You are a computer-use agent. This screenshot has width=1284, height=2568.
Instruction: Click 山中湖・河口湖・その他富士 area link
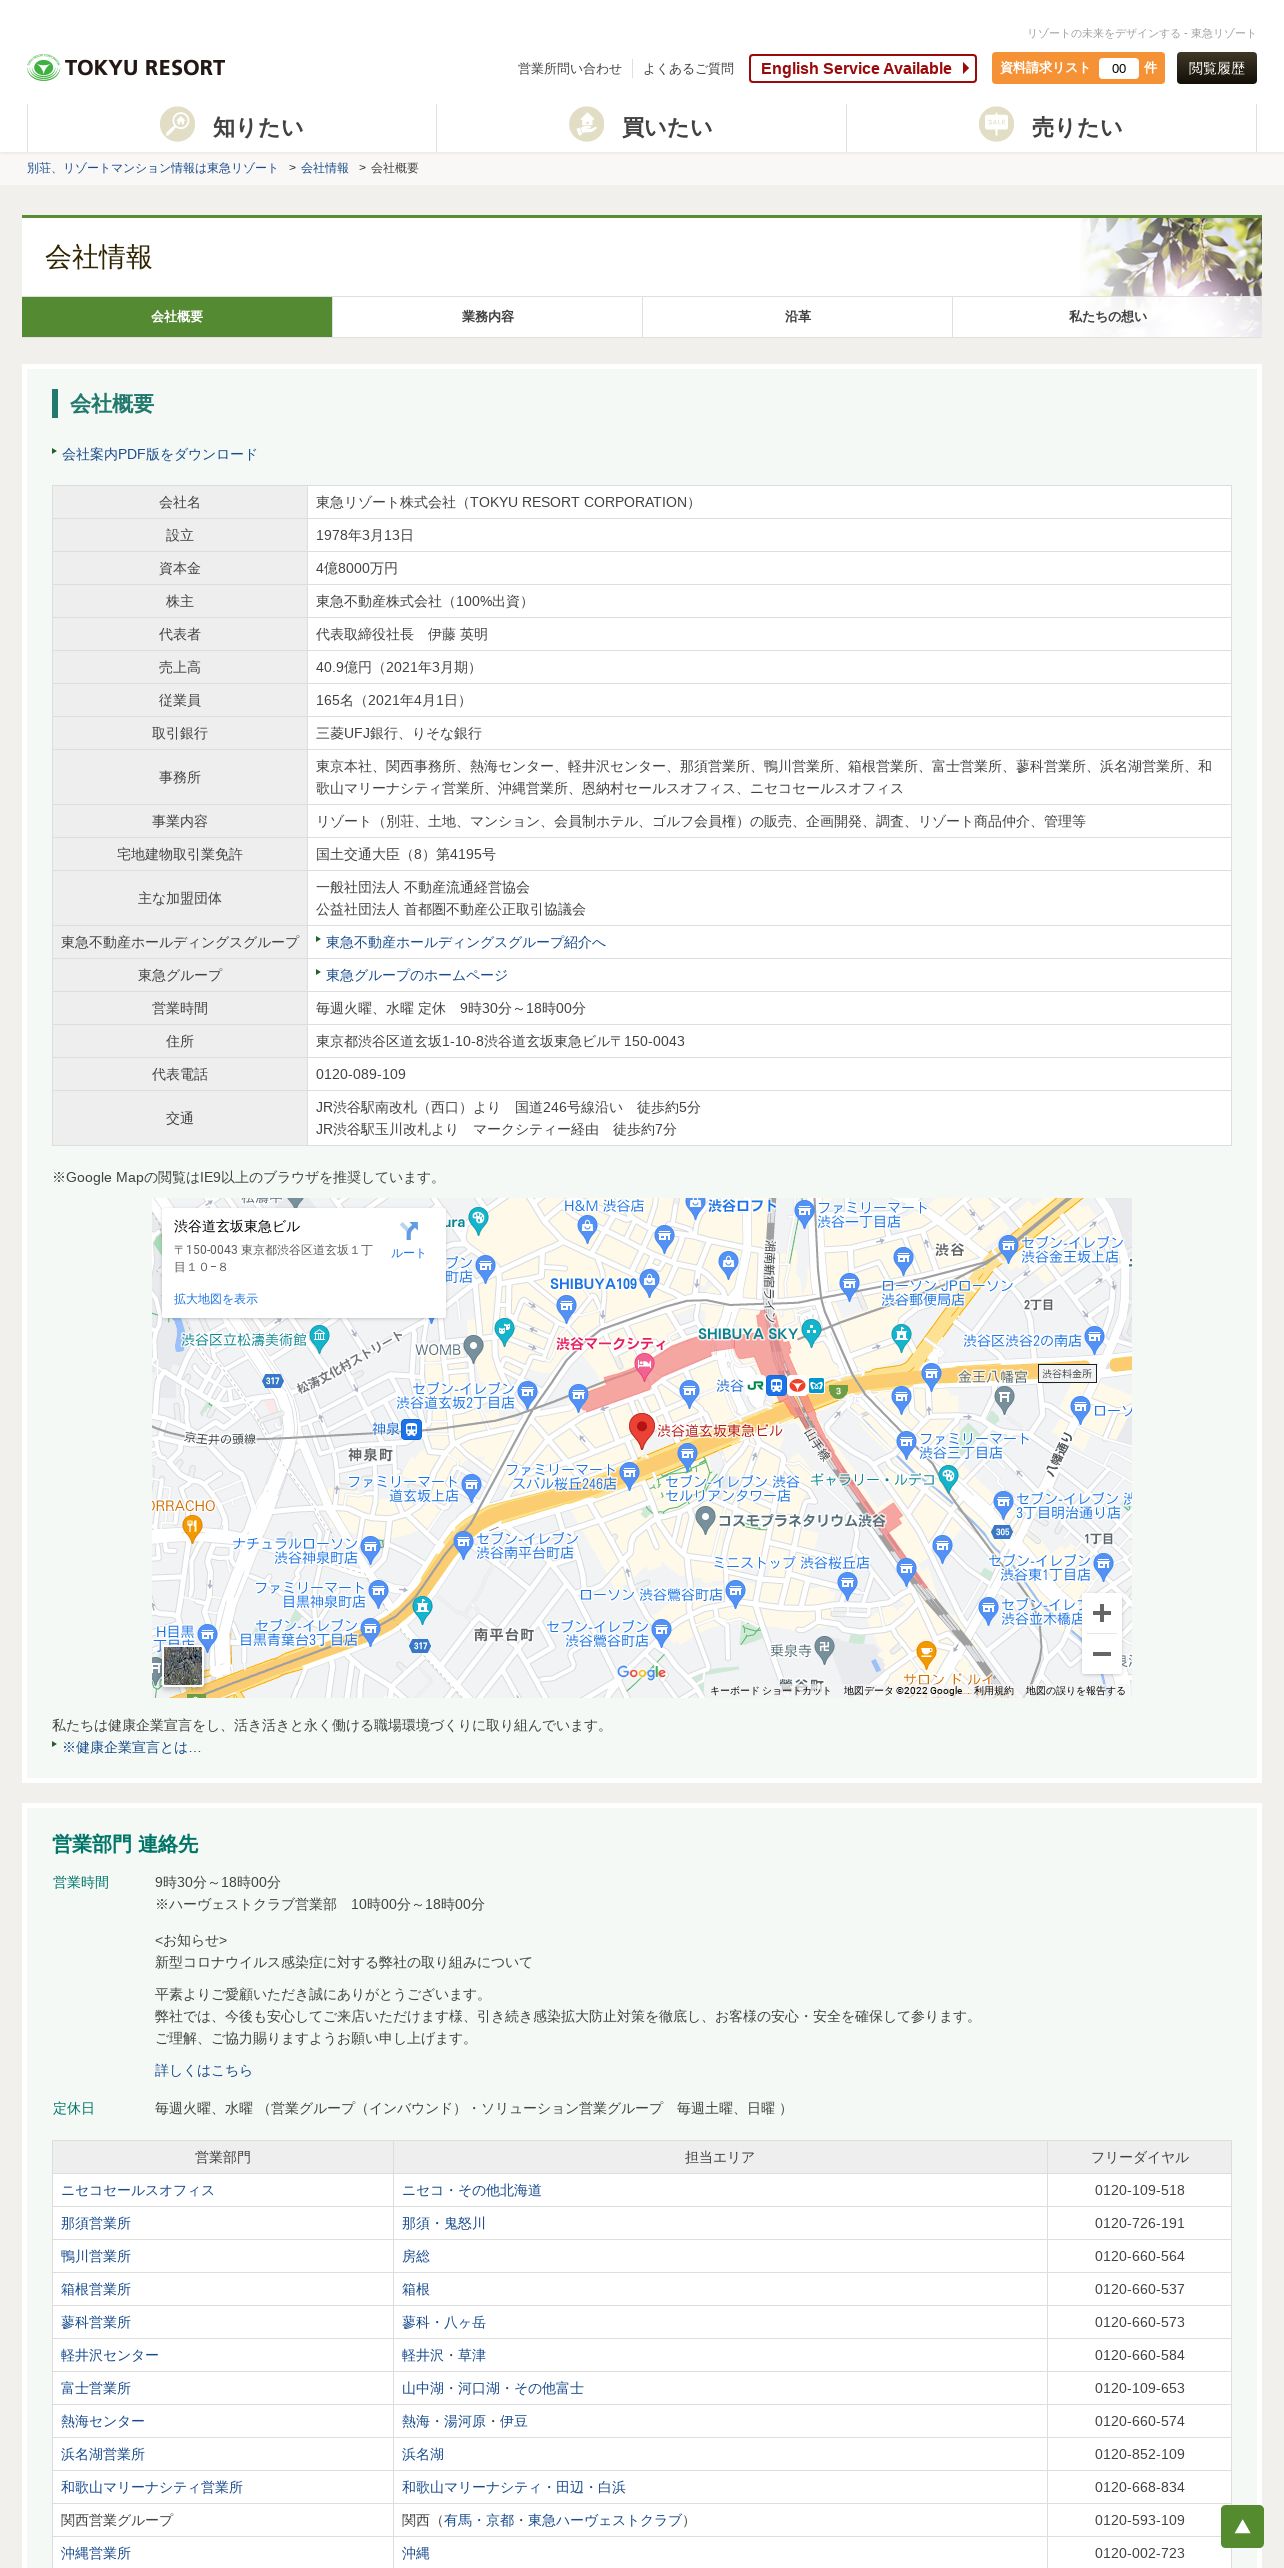tap(493, 2388)
